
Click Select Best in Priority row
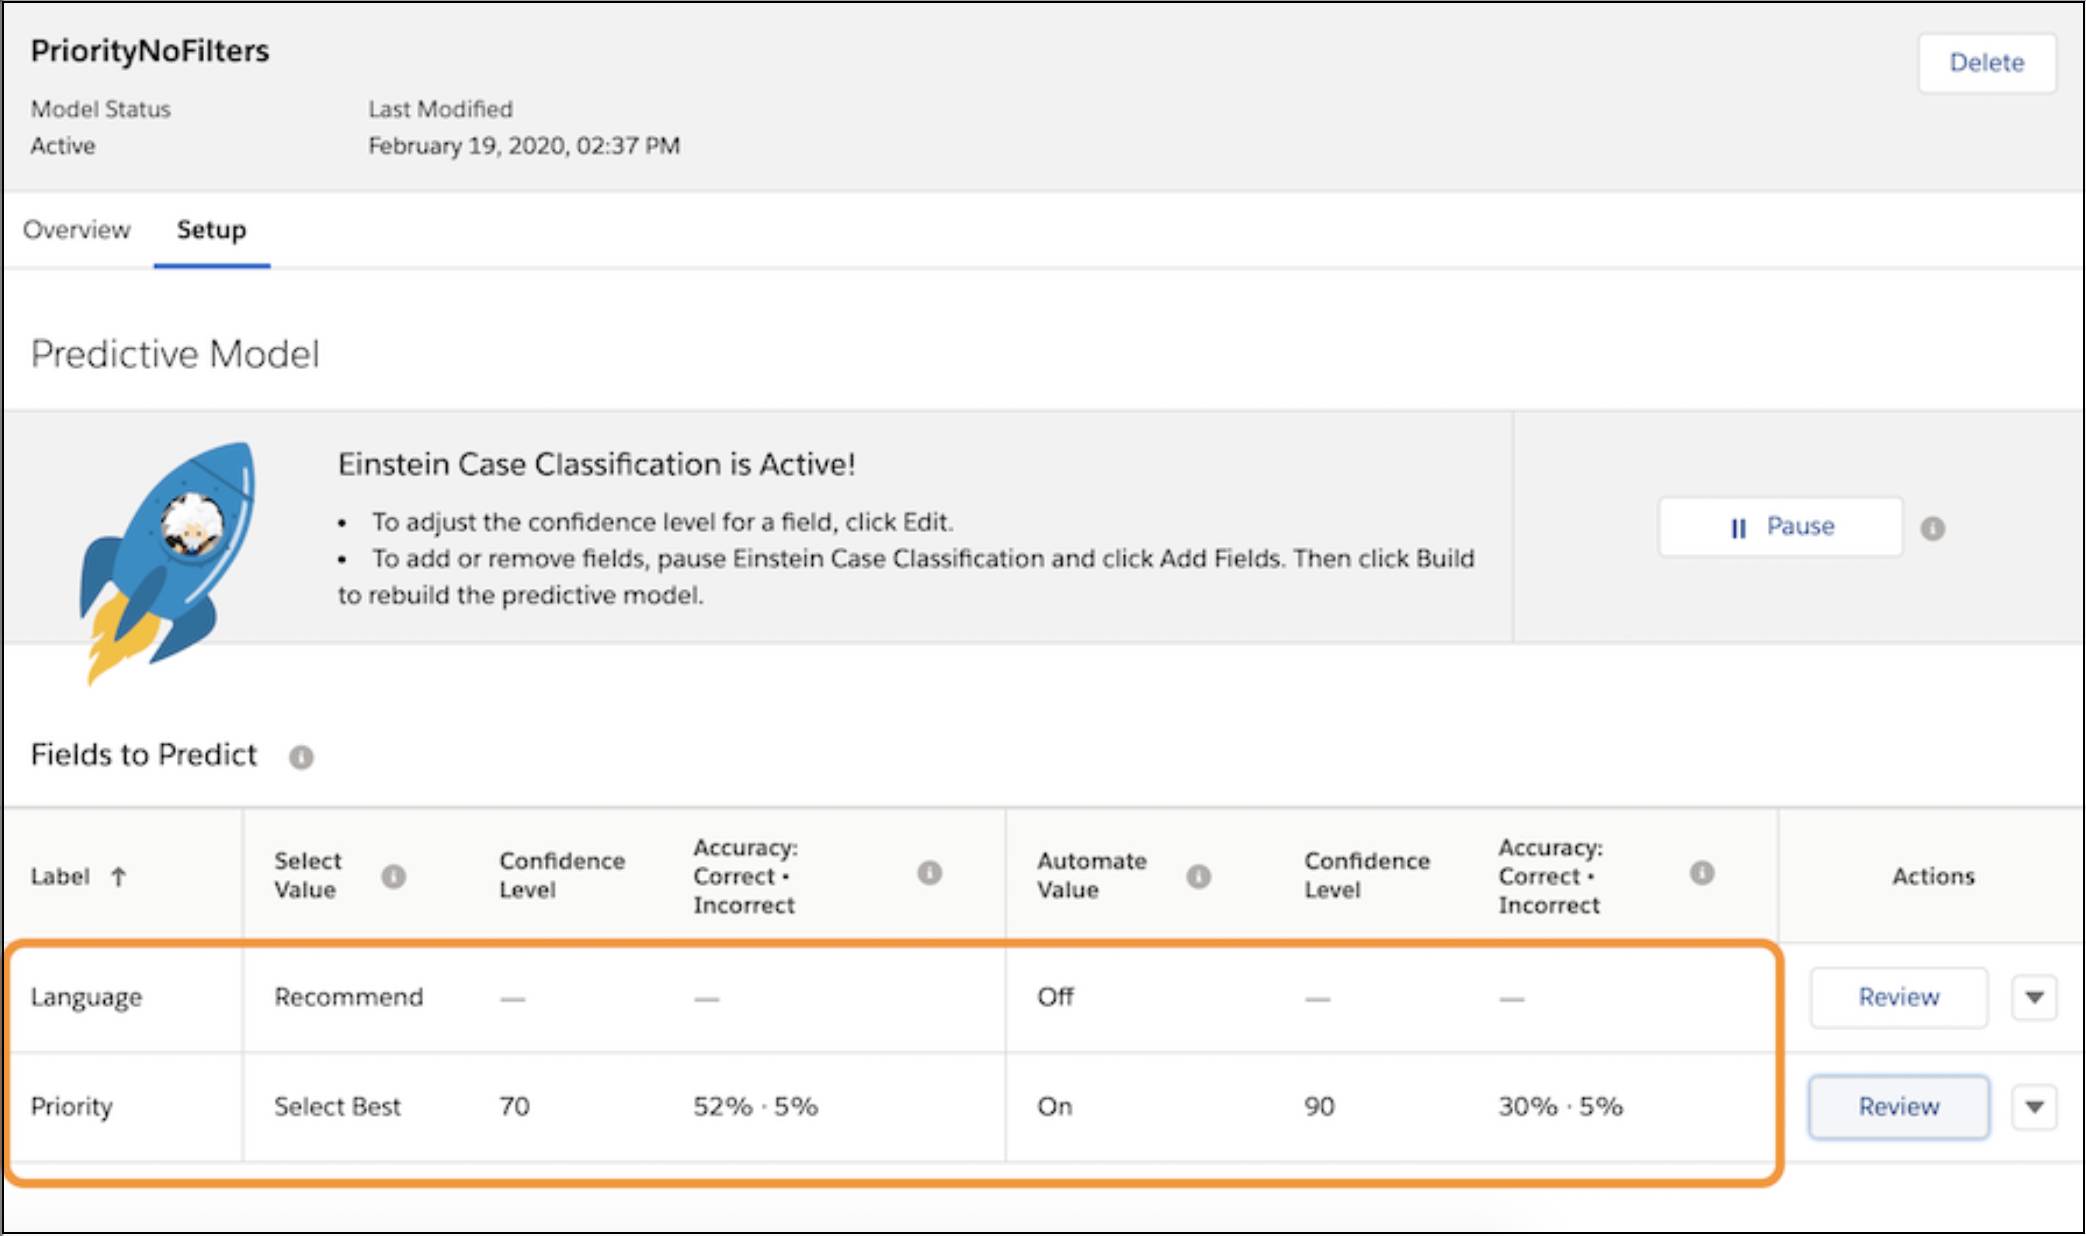(337, 1107)
